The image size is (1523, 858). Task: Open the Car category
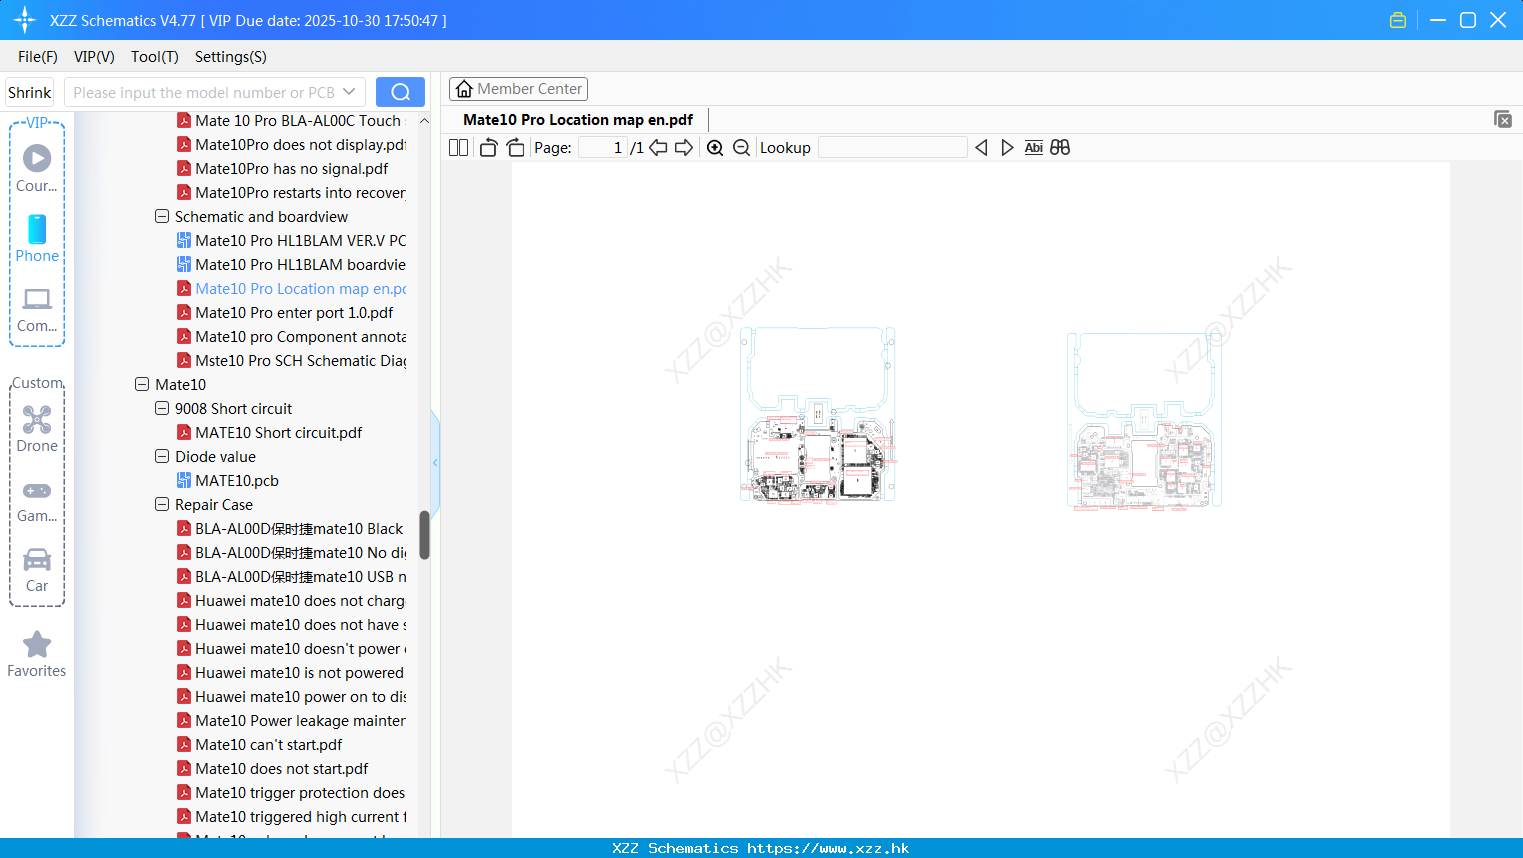37,570
